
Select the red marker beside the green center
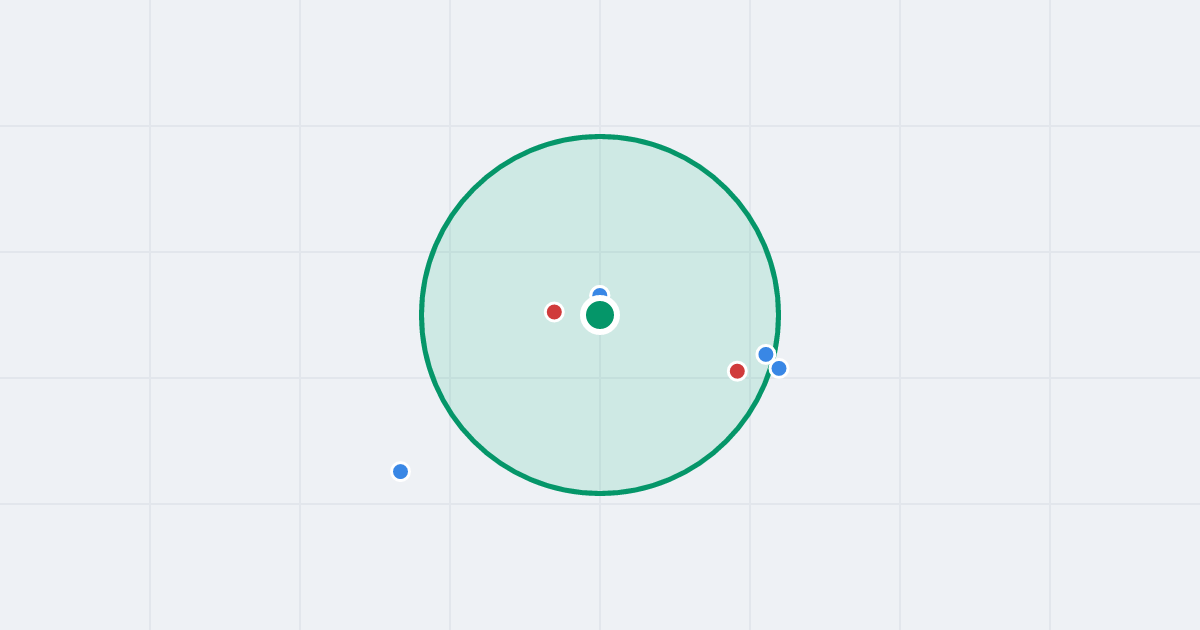coord(554,312)
